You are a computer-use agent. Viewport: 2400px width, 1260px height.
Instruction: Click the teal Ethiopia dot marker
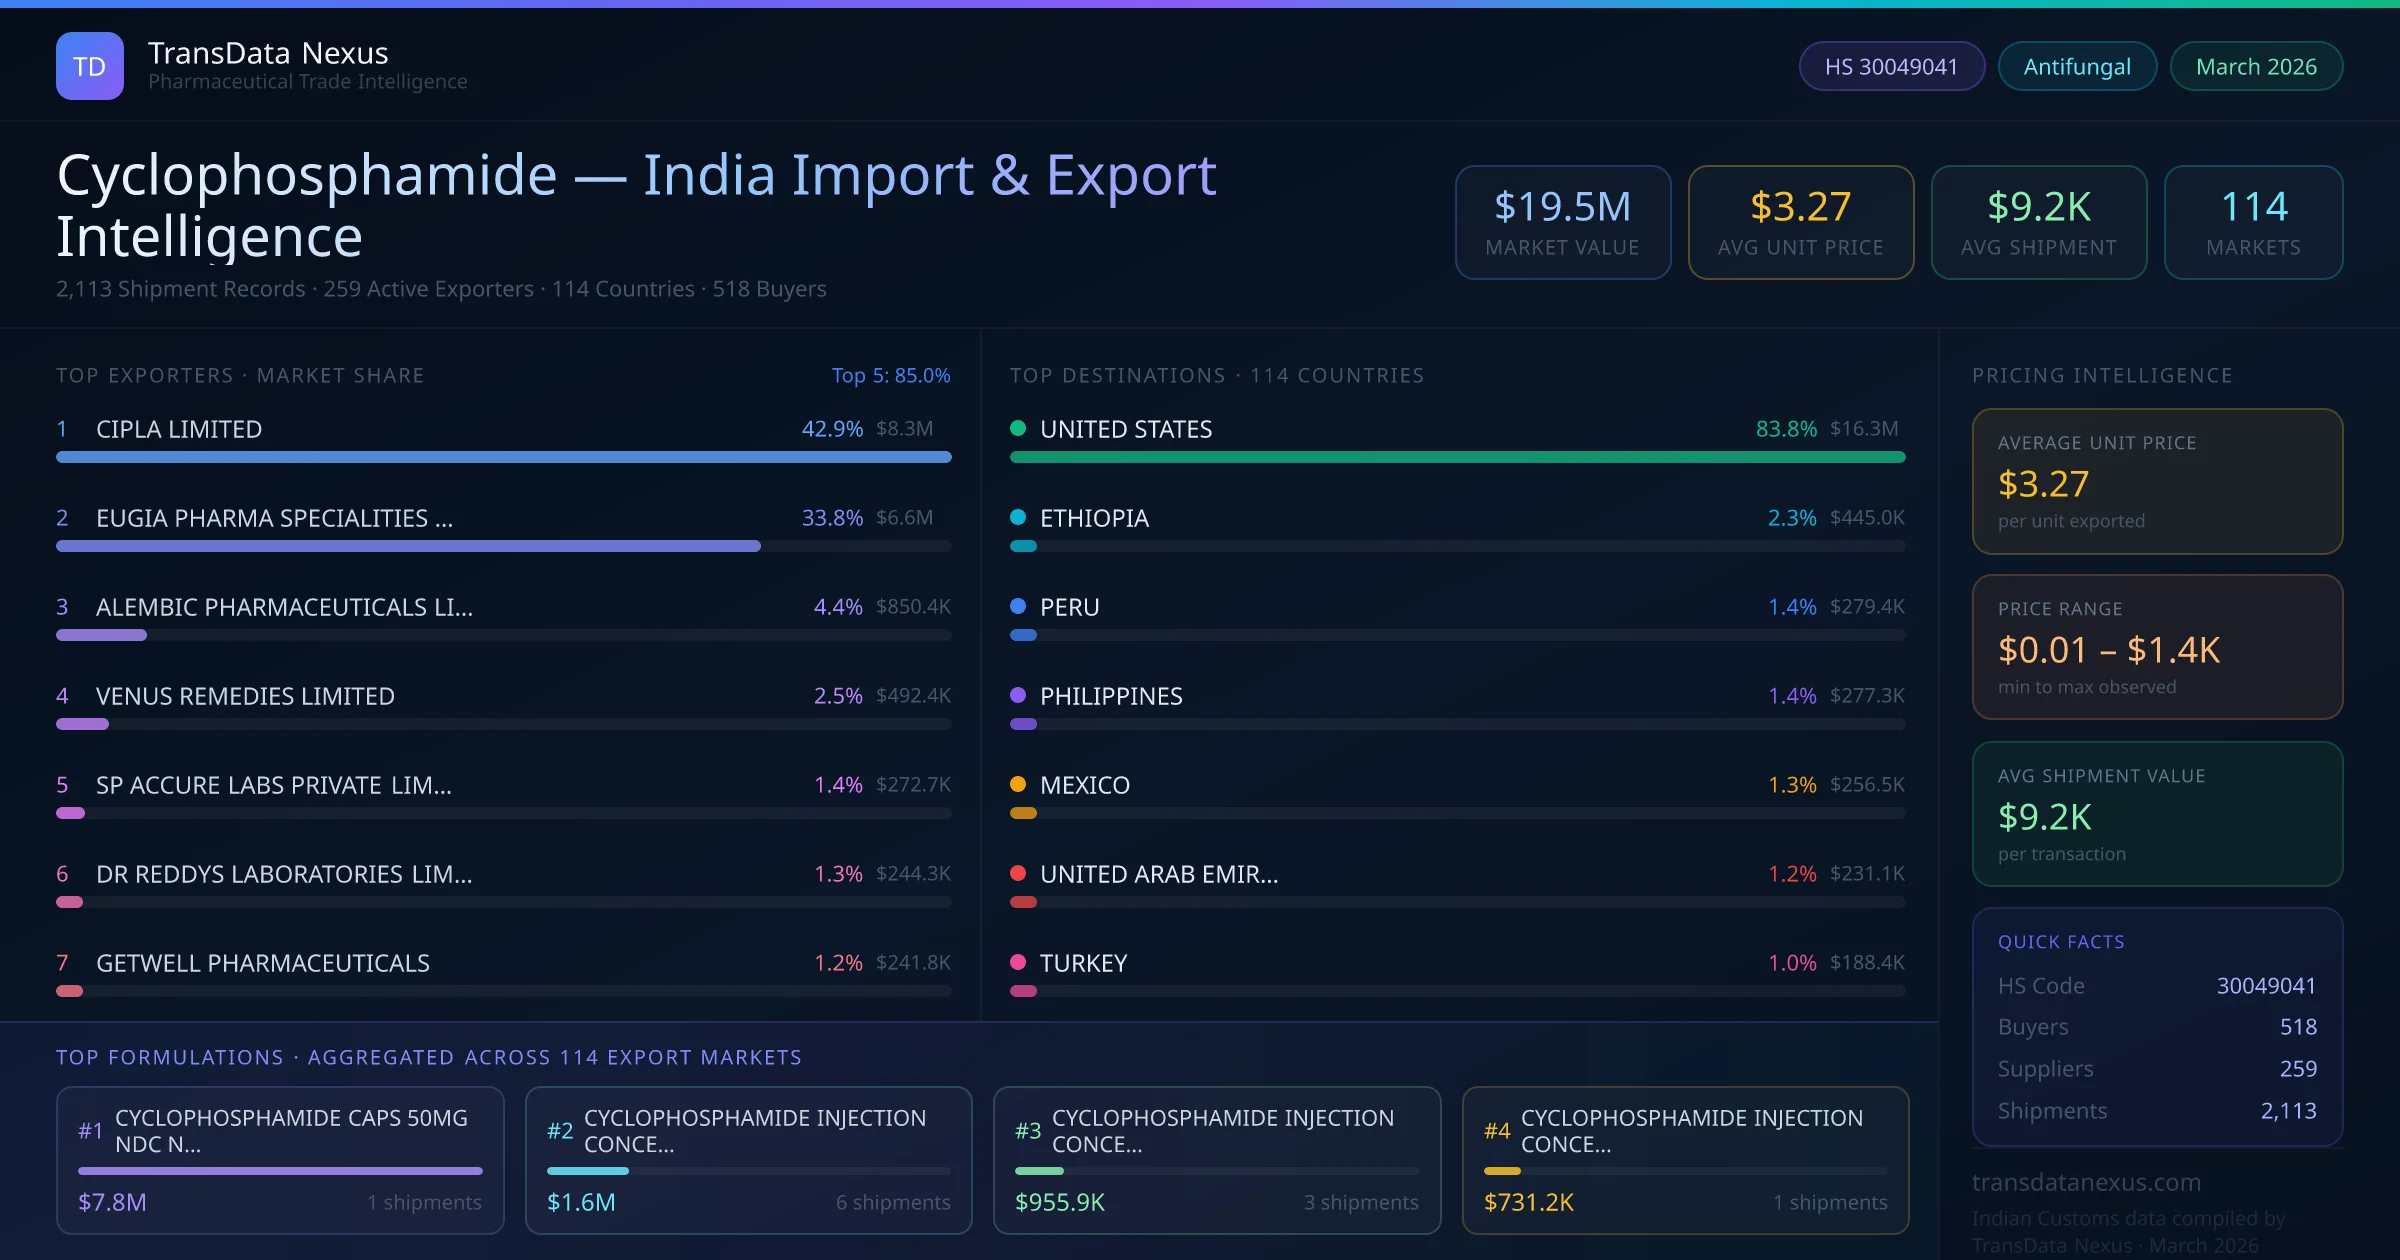tap(1018, 517)
